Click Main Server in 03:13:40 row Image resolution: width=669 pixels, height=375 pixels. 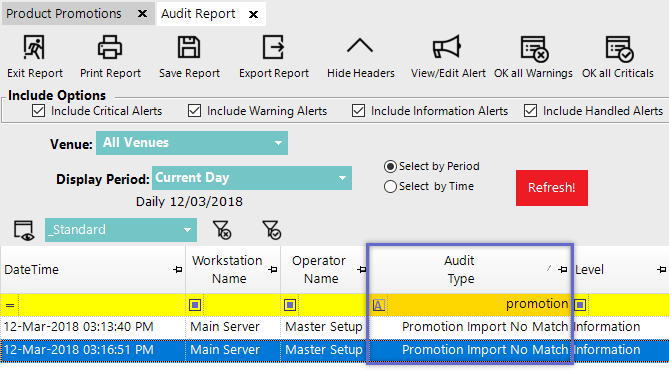point(225,327)
